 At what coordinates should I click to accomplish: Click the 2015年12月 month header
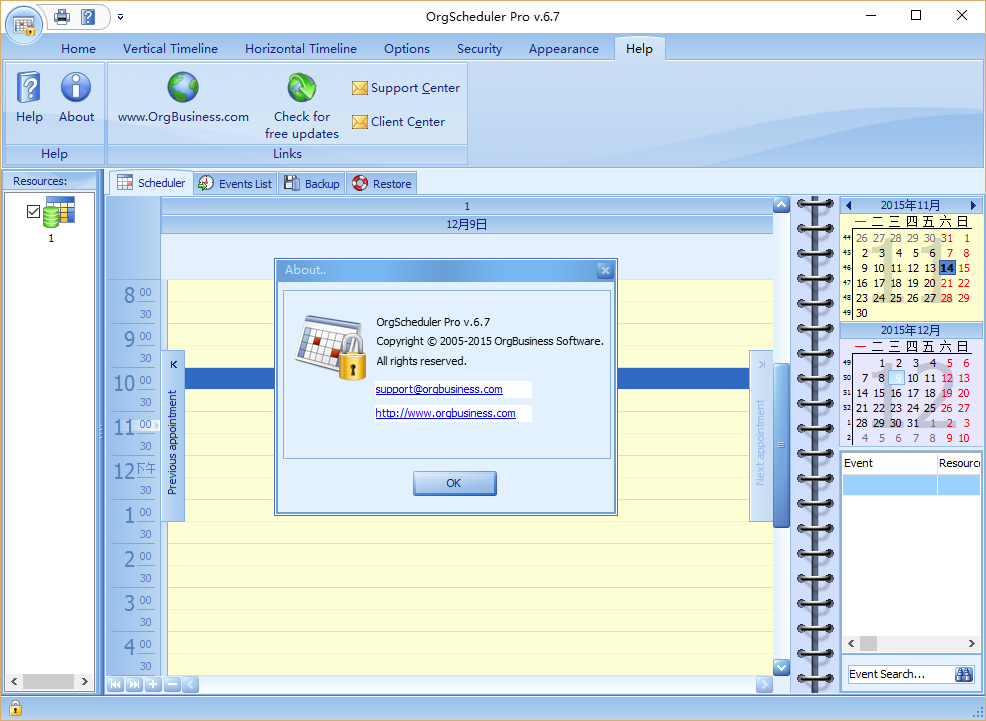point(910,330)
